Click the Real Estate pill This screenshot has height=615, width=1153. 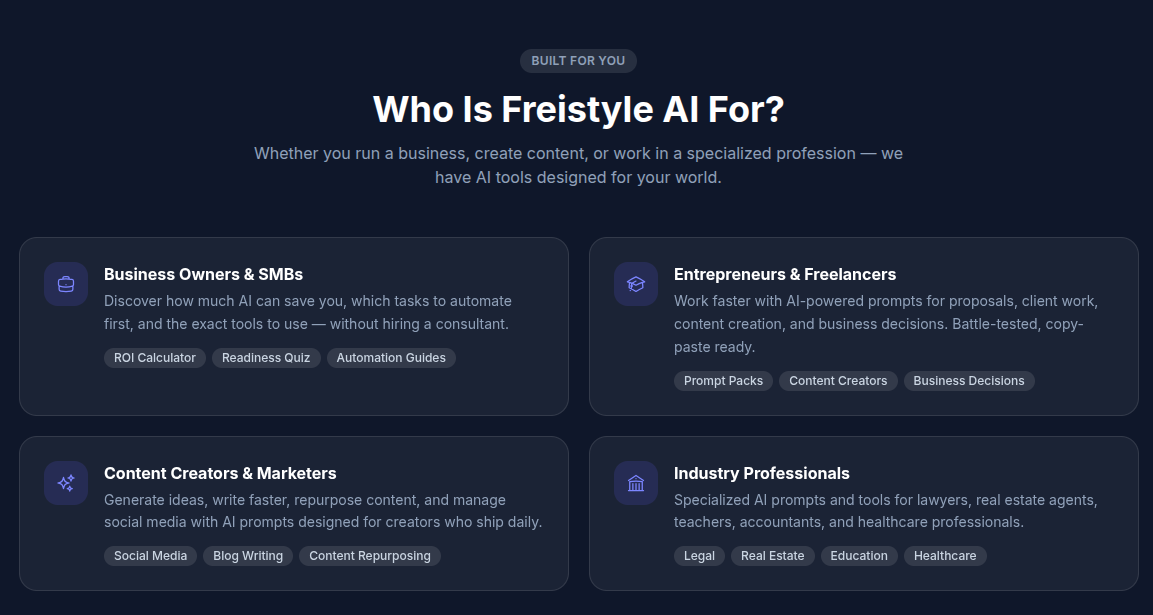click(x=772, y=556)
